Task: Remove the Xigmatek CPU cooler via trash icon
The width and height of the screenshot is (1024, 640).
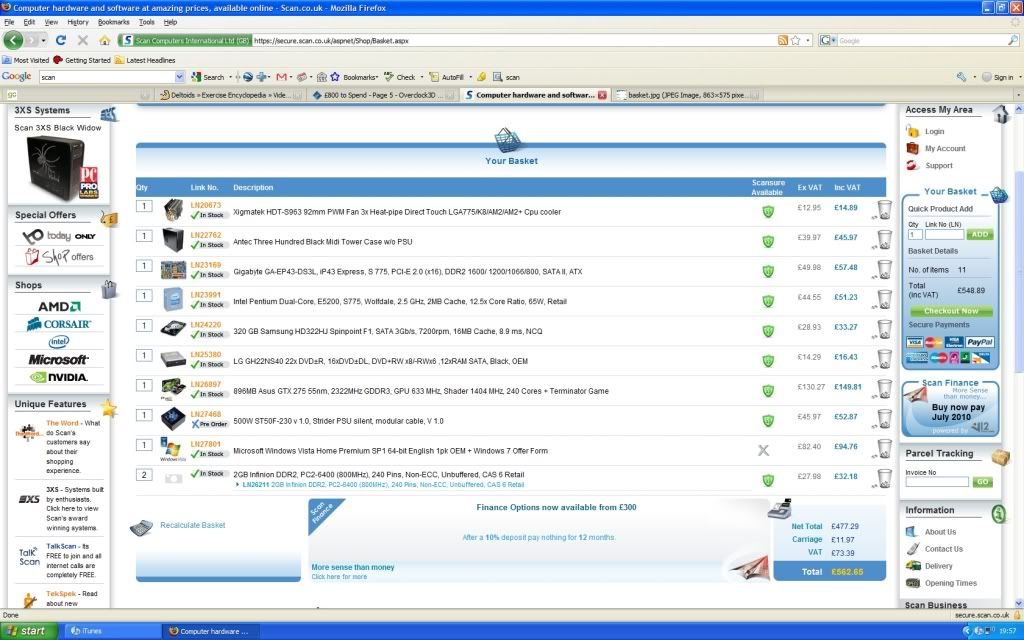Action: point(884,210)
